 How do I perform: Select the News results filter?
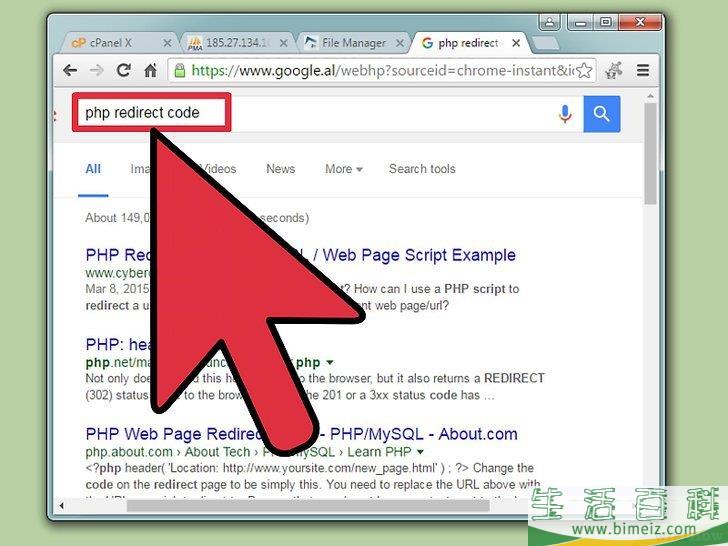tap(280, 169)
